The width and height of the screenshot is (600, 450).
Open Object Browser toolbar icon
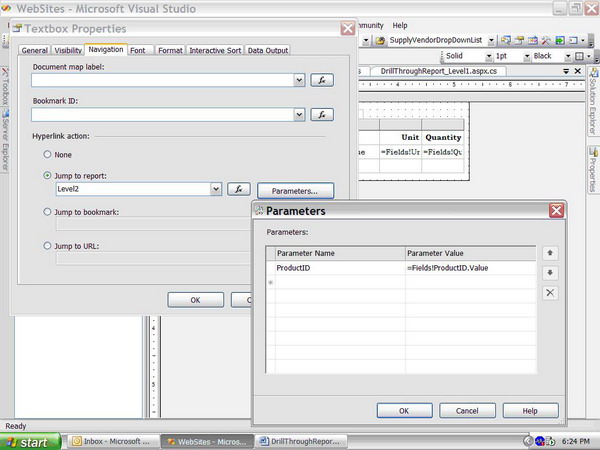click(x=533, y=40)
